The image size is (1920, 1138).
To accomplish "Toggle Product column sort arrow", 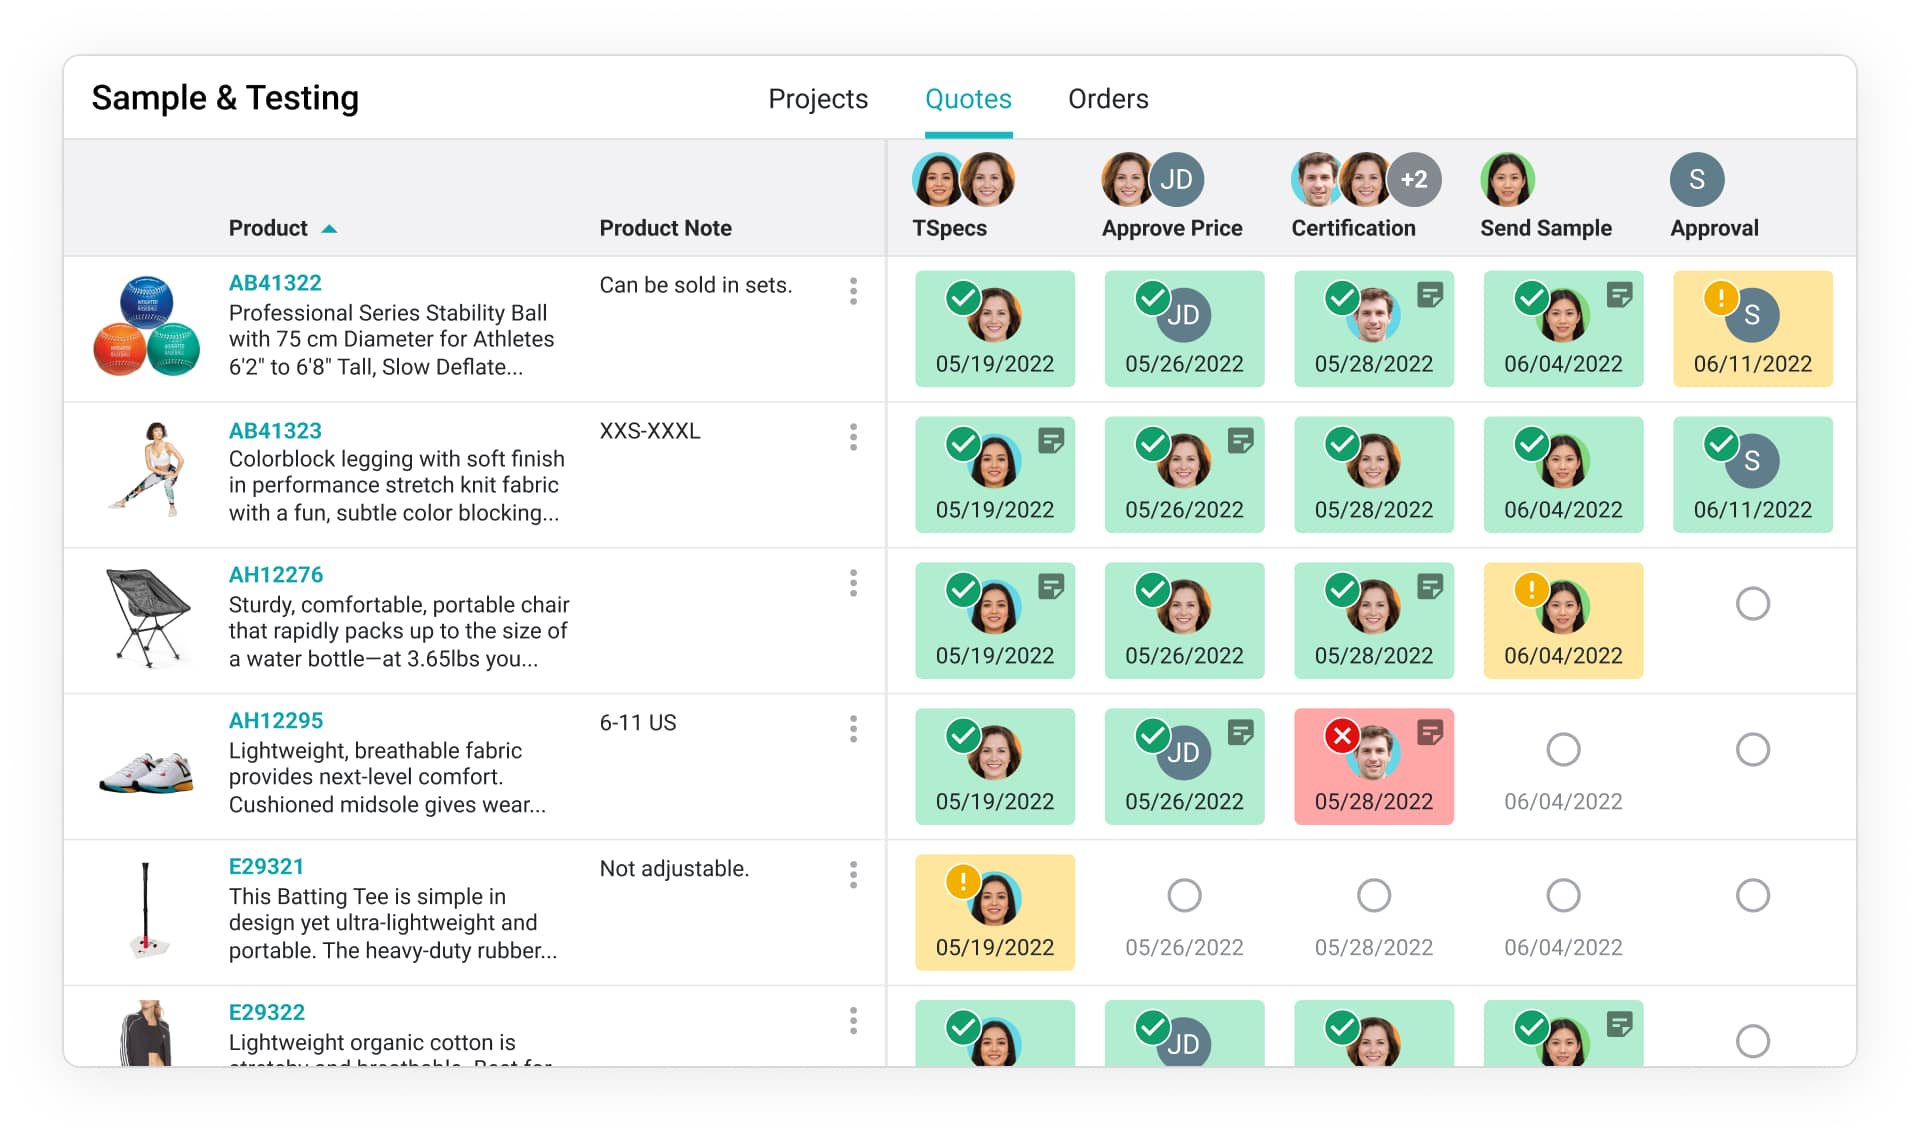I will 329,229.
